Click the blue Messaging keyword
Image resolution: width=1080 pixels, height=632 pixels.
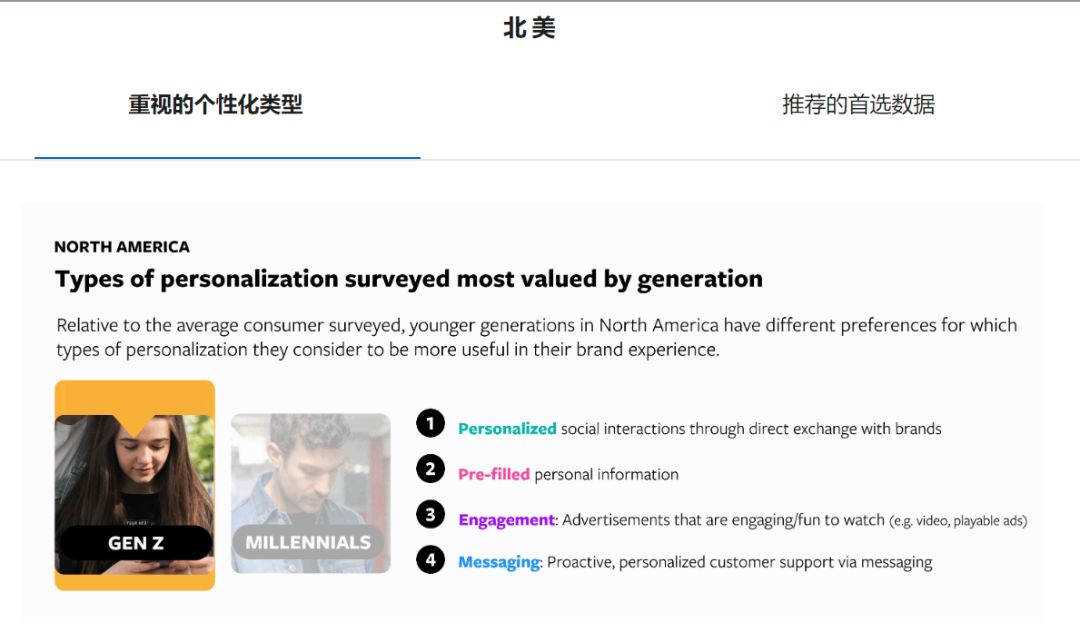499,562
